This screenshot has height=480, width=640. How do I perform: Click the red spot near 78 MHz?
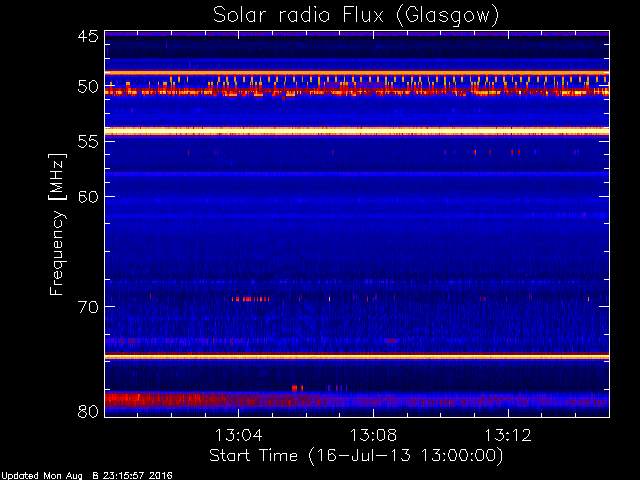pyautogui.click(x=298, y=388)
